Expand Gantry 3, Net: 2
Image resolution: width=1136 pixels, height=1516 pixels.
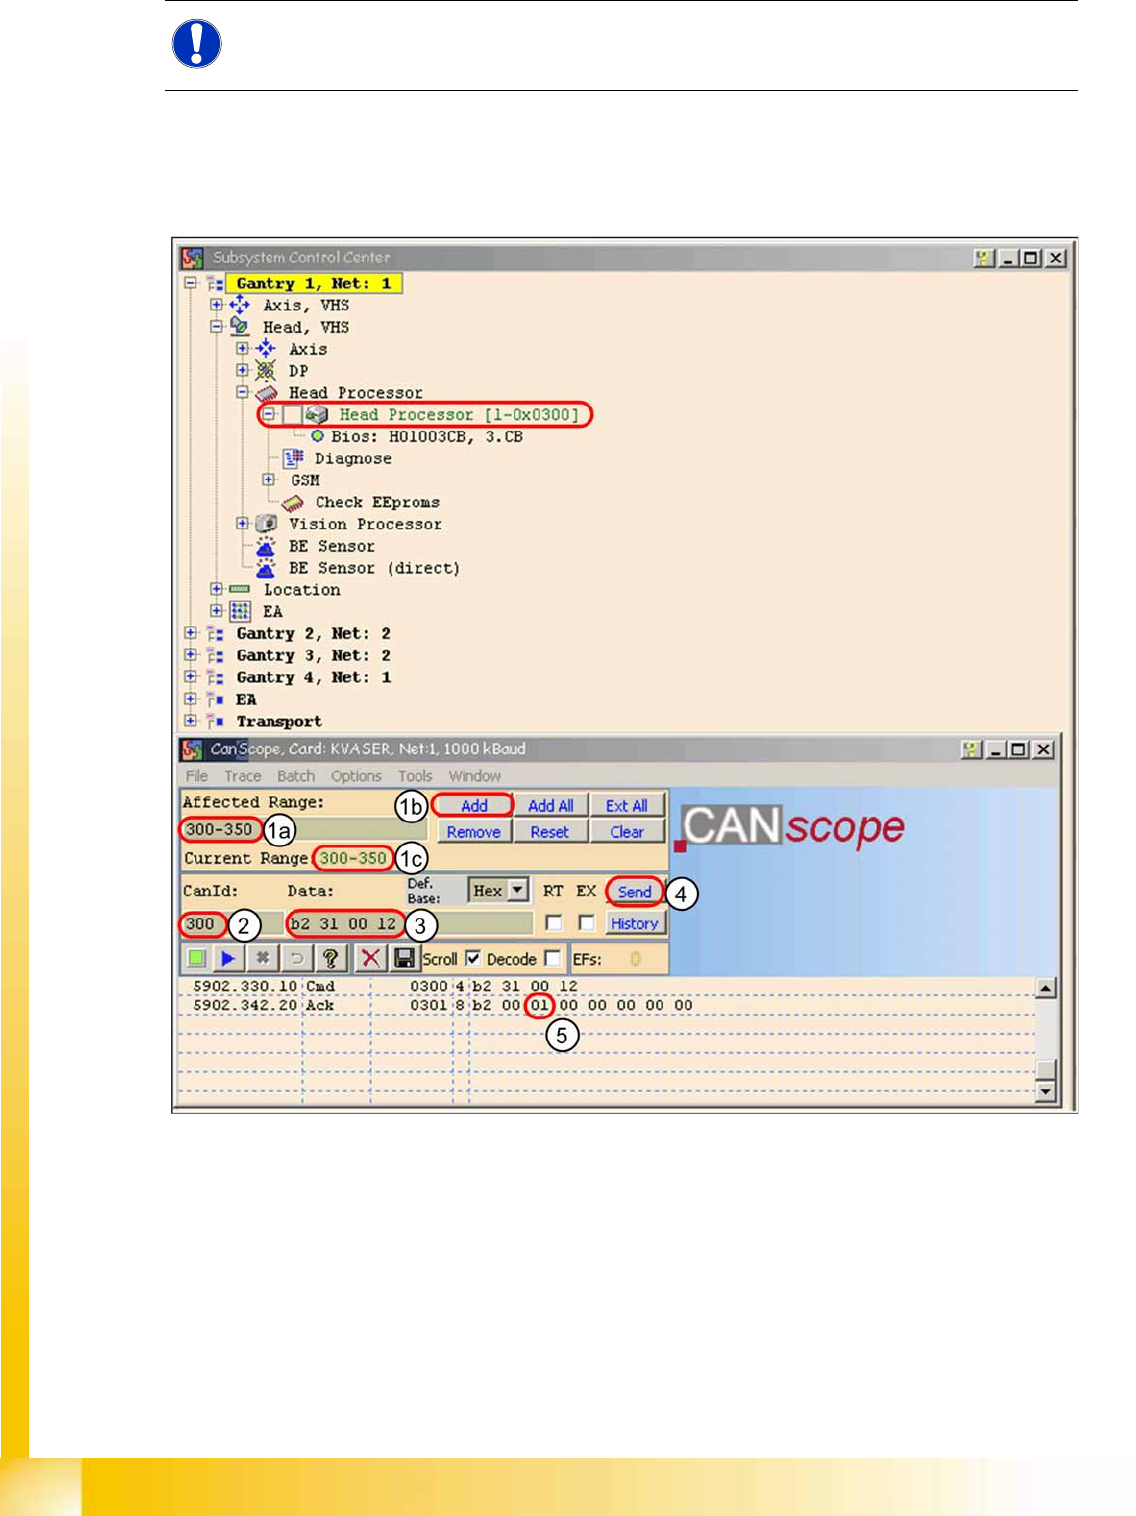(190, 654)
